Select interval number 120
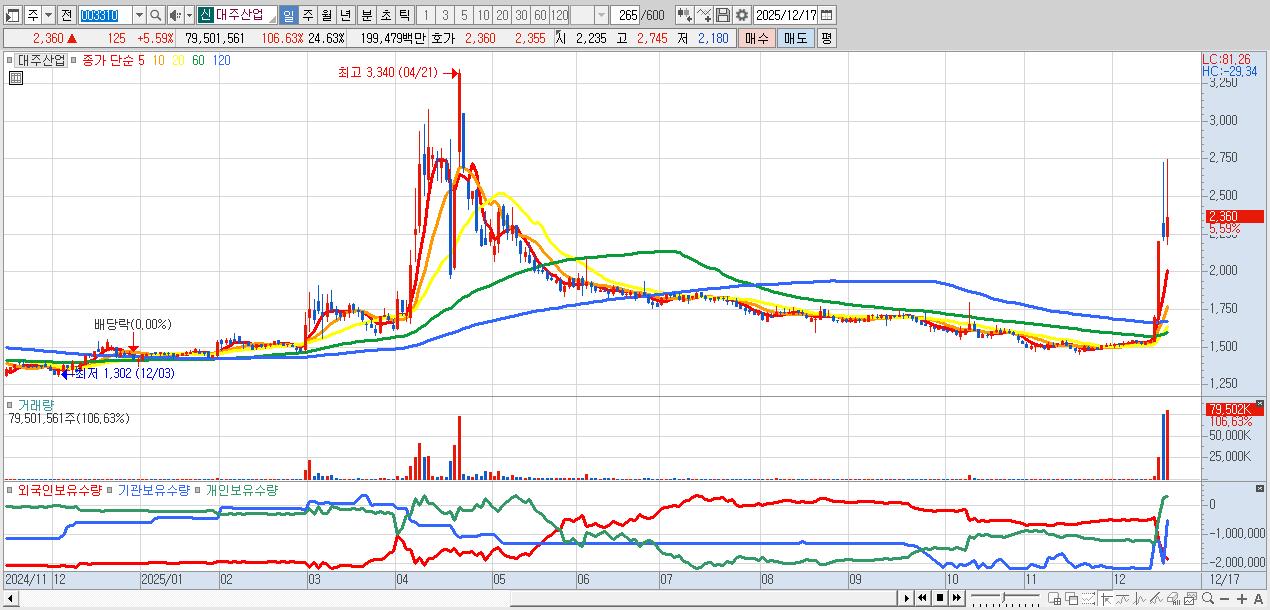The width and height of the screenshot is (1270, 610). point(560,15)
